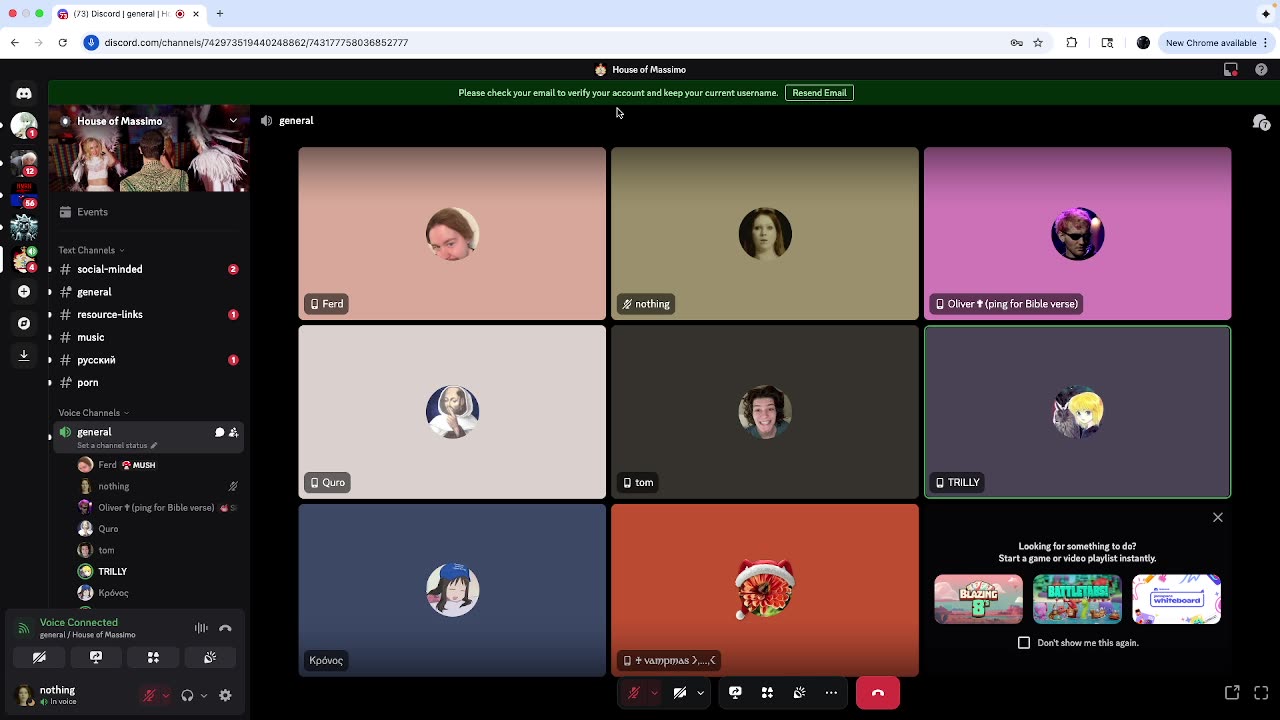This screenshot has height=720, width=1280.
Task: Select the tom video tile
Action: click(765, 412)
